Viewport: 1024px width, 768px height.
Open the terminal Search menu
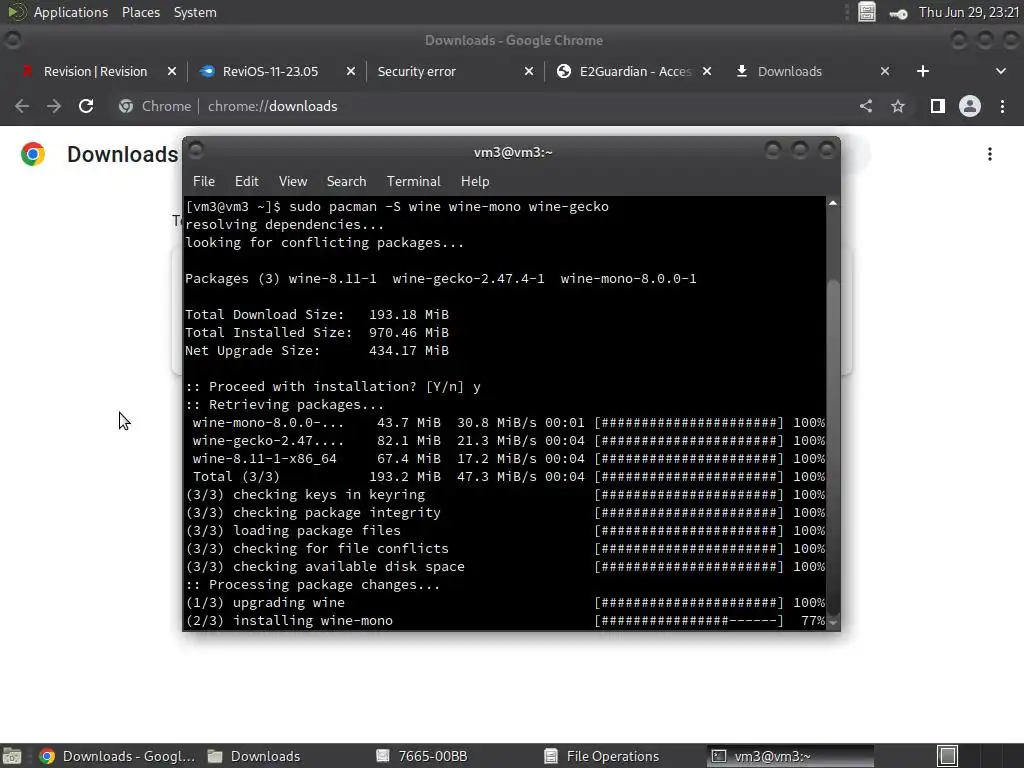[346, 182]
